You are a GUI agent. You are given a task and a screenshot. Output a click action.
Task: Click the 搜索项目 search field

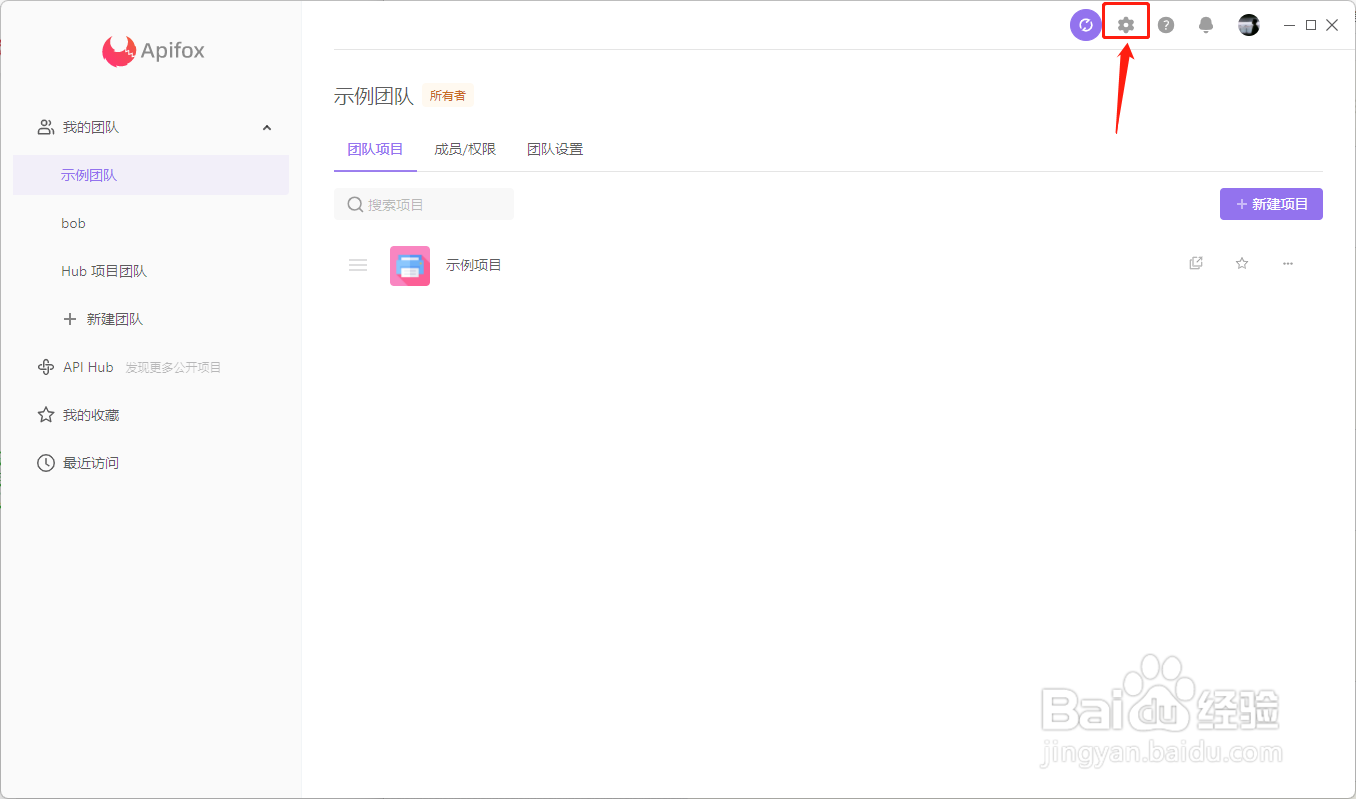(x=424, y=204)
